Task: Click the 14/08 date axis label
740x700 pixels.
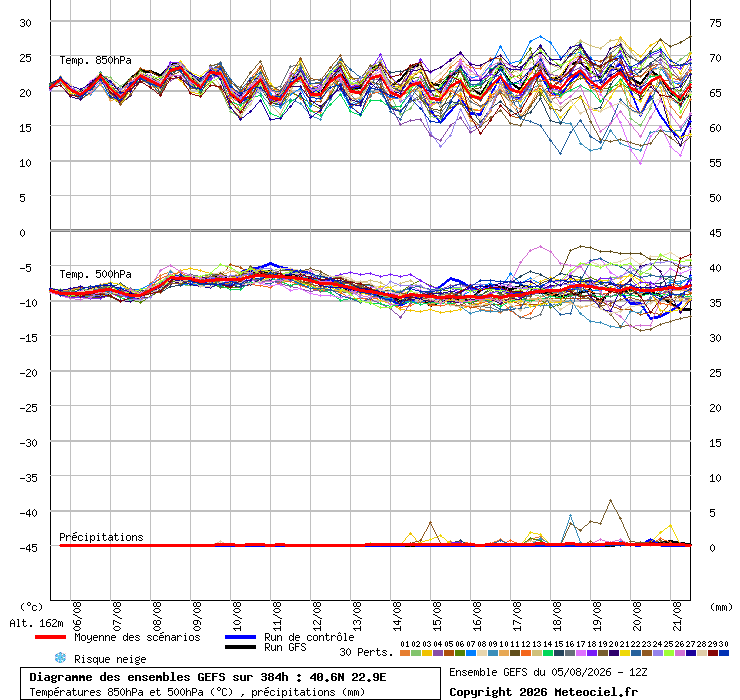Action: pos(397,616)
